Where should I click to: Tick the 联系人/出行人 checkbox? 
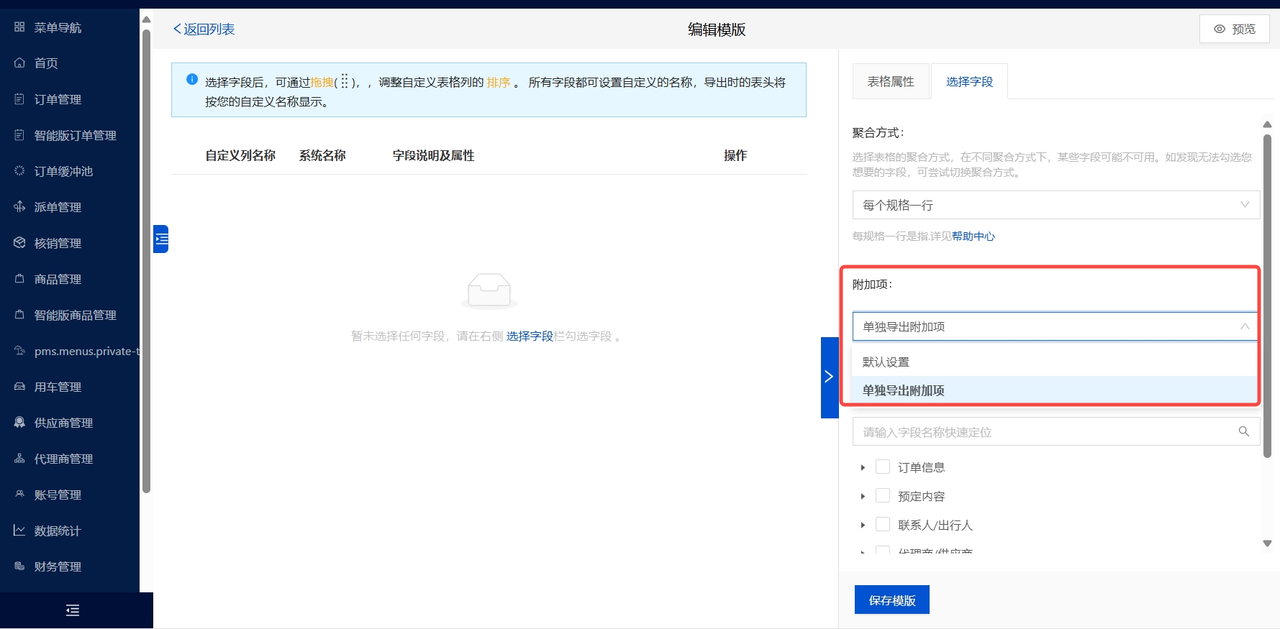coord(883,525)
